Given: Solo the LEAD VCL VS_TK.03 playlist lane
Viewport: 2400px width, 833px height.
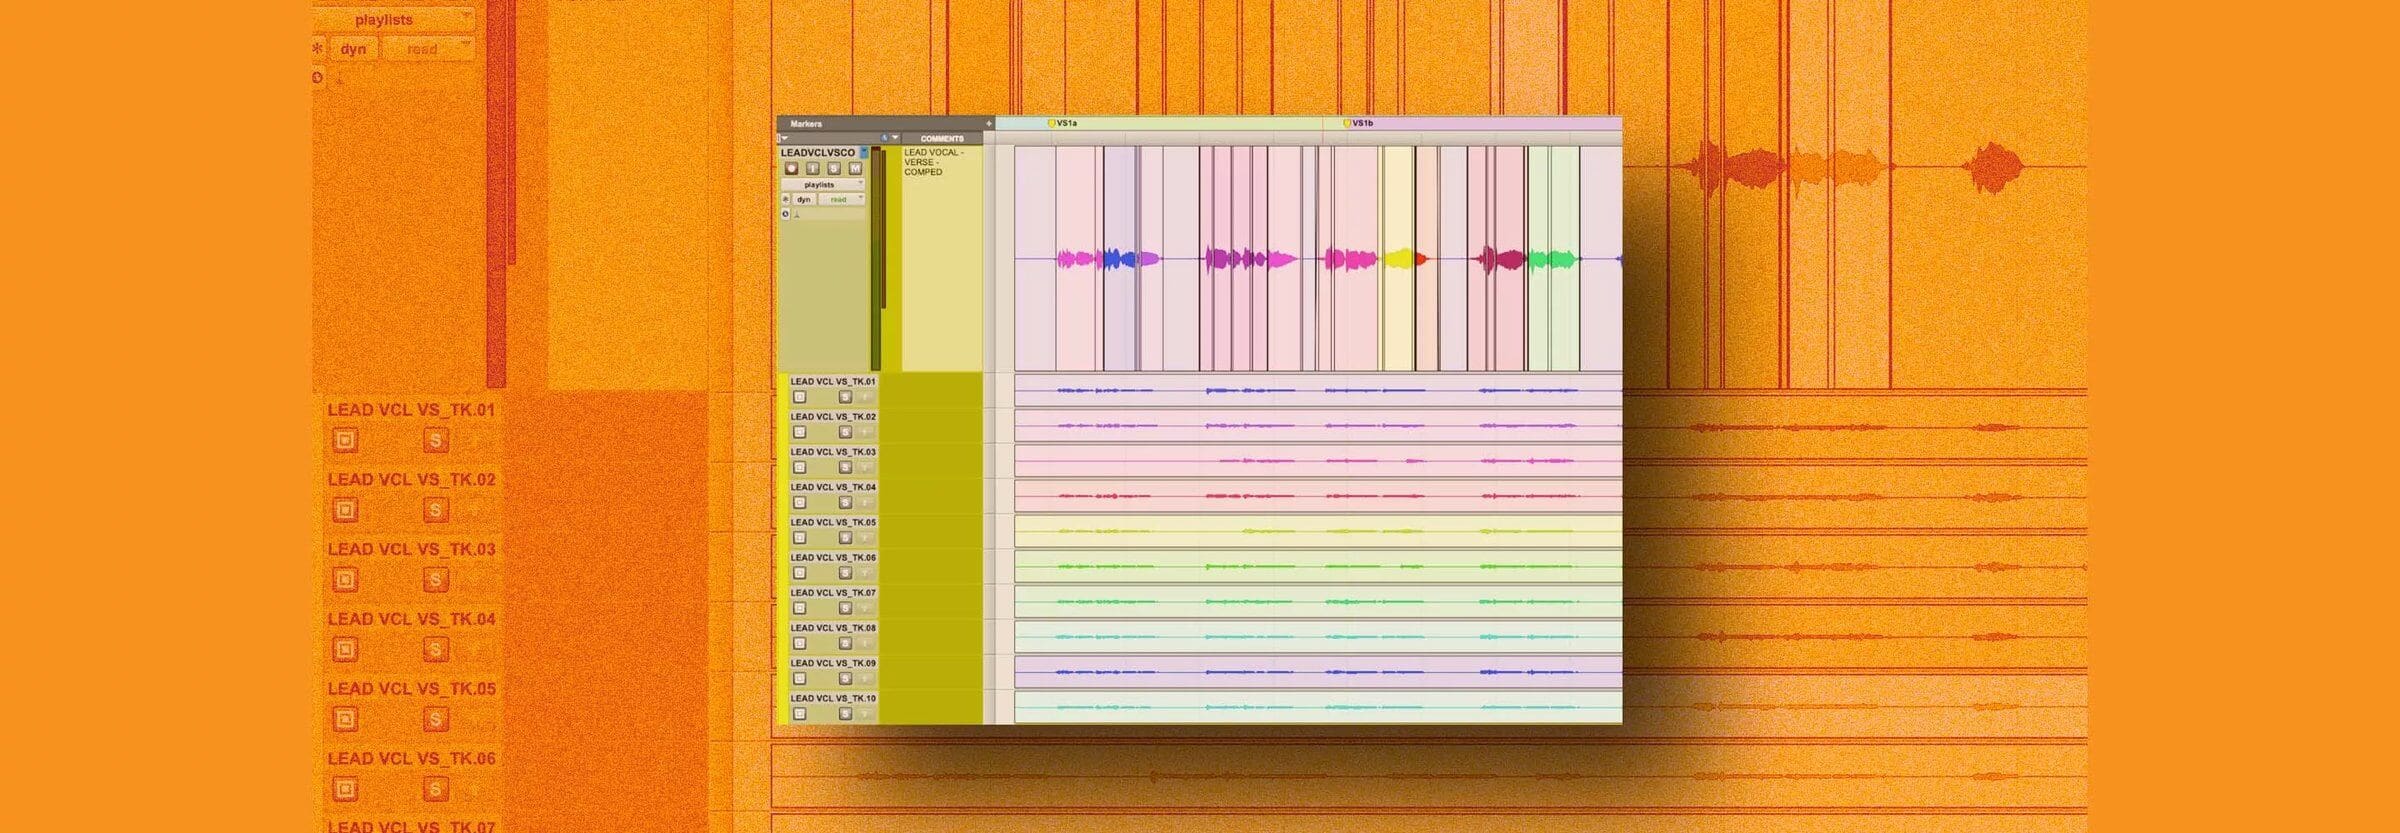Looking at the screenshot, I should click(x=845, y=467).
